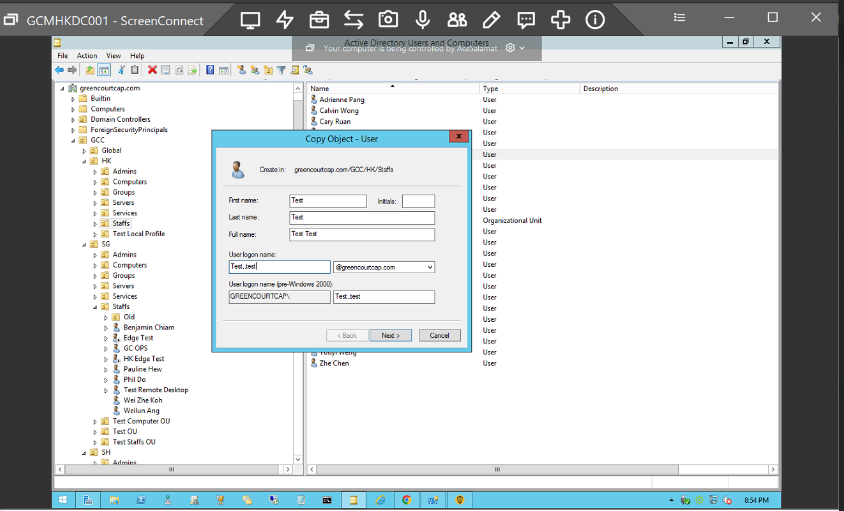The width and height of the screenshot is (844, 511).
Task: Click the Copy clipboard toolbar icon
Action: pyautogui.click(x=135, y=70)
